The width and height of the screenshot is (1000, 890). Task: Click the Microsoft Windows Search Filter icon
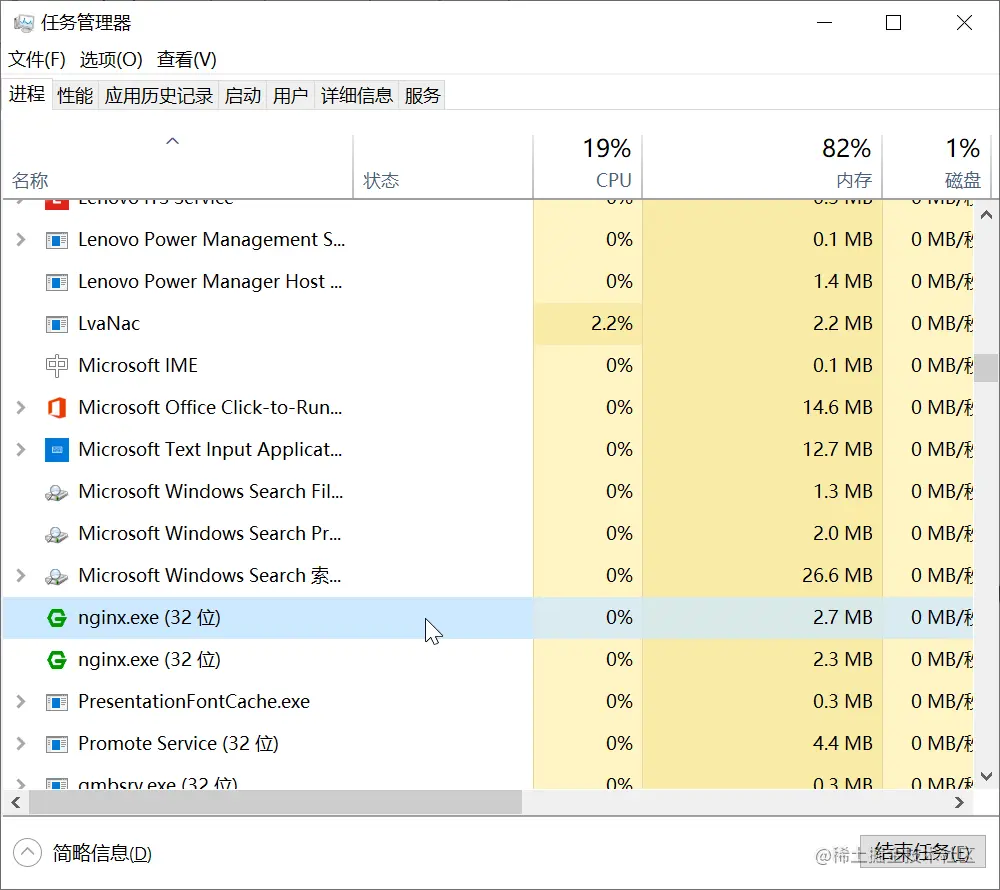[x=57, y=492]
